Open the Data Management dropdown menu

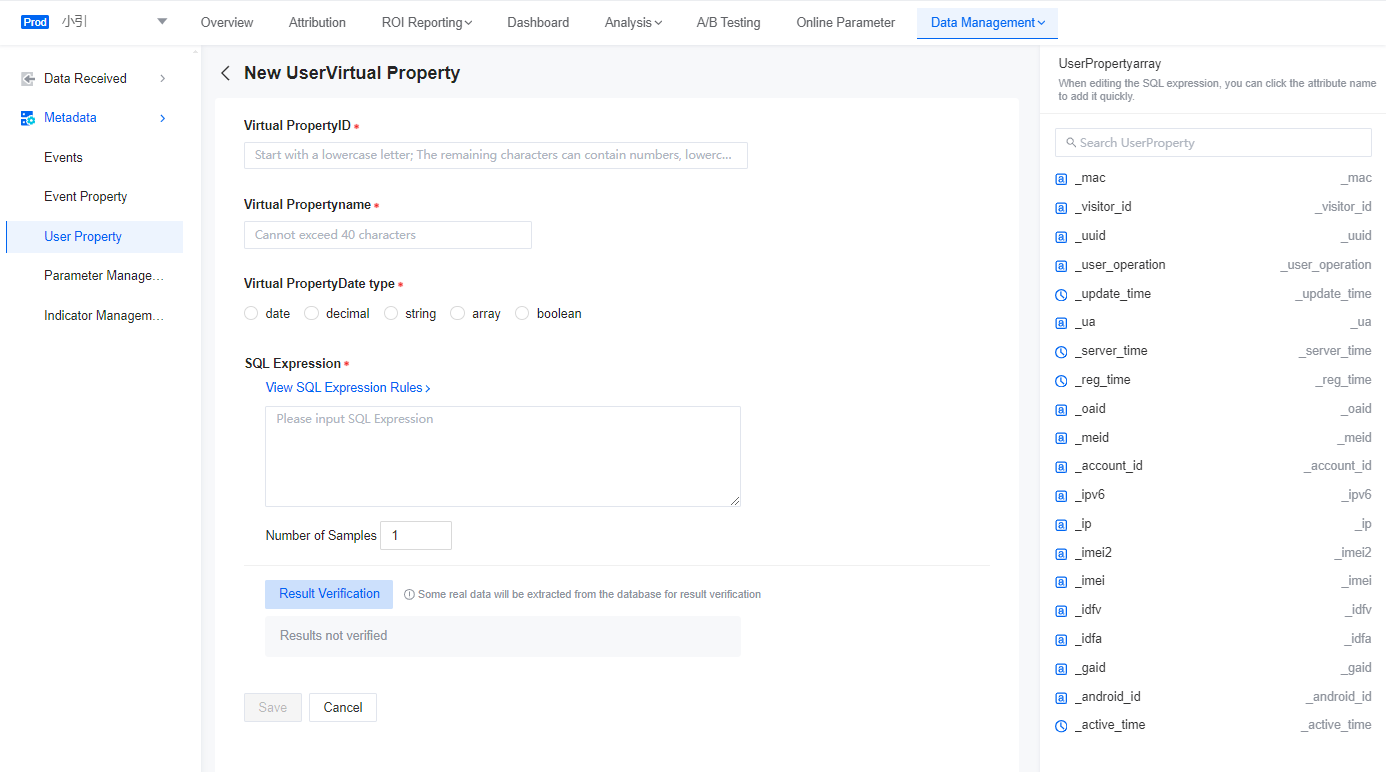click(x=987, y=22)
